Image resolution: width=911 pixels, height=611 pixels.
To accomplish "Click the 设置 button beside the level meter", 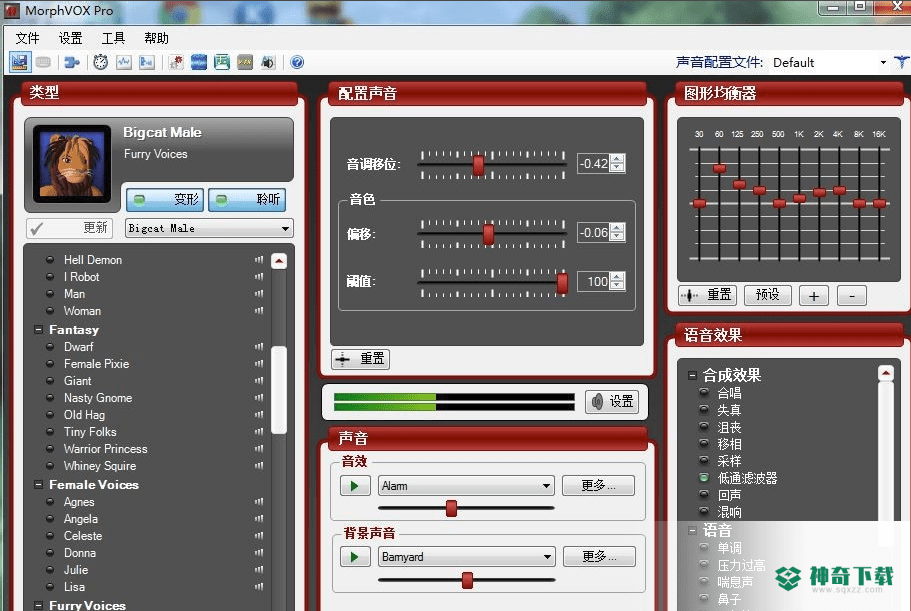I will (612, 401).
